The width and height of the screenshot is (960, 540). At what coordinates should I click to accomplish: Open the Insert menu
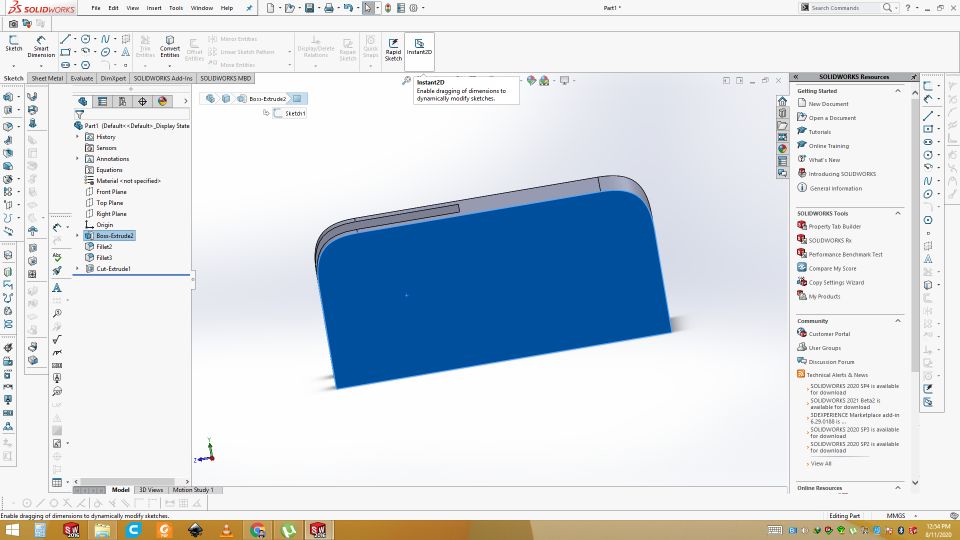click(x=154, y=8)
